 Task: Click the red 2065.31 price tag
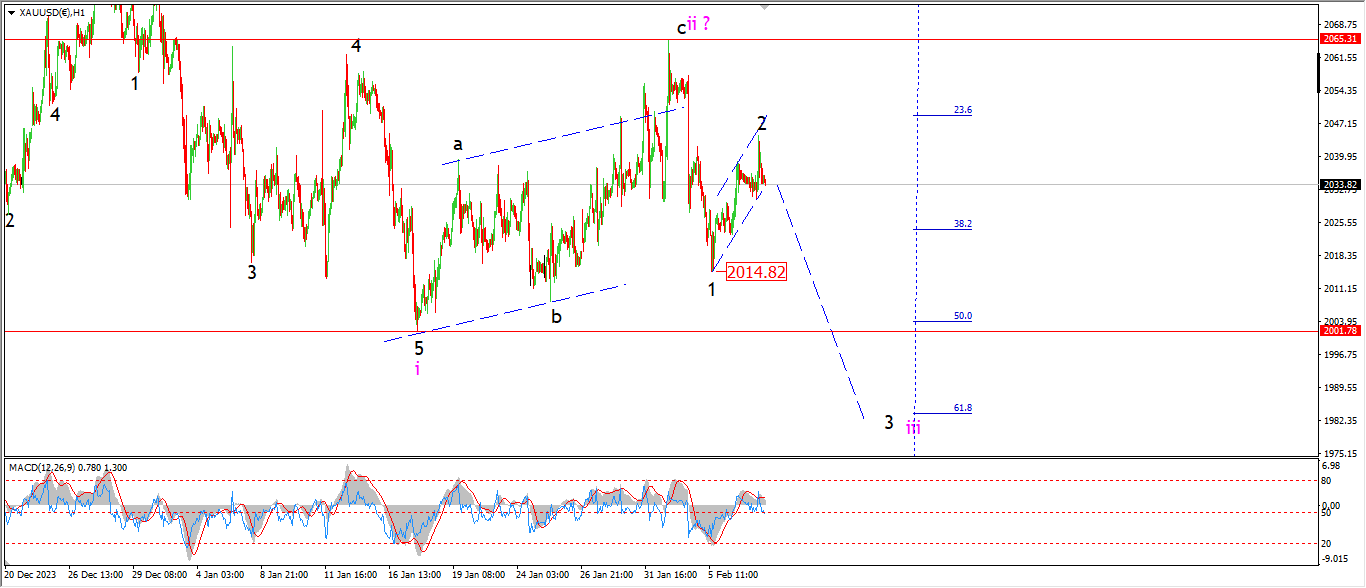(1339, 39)
